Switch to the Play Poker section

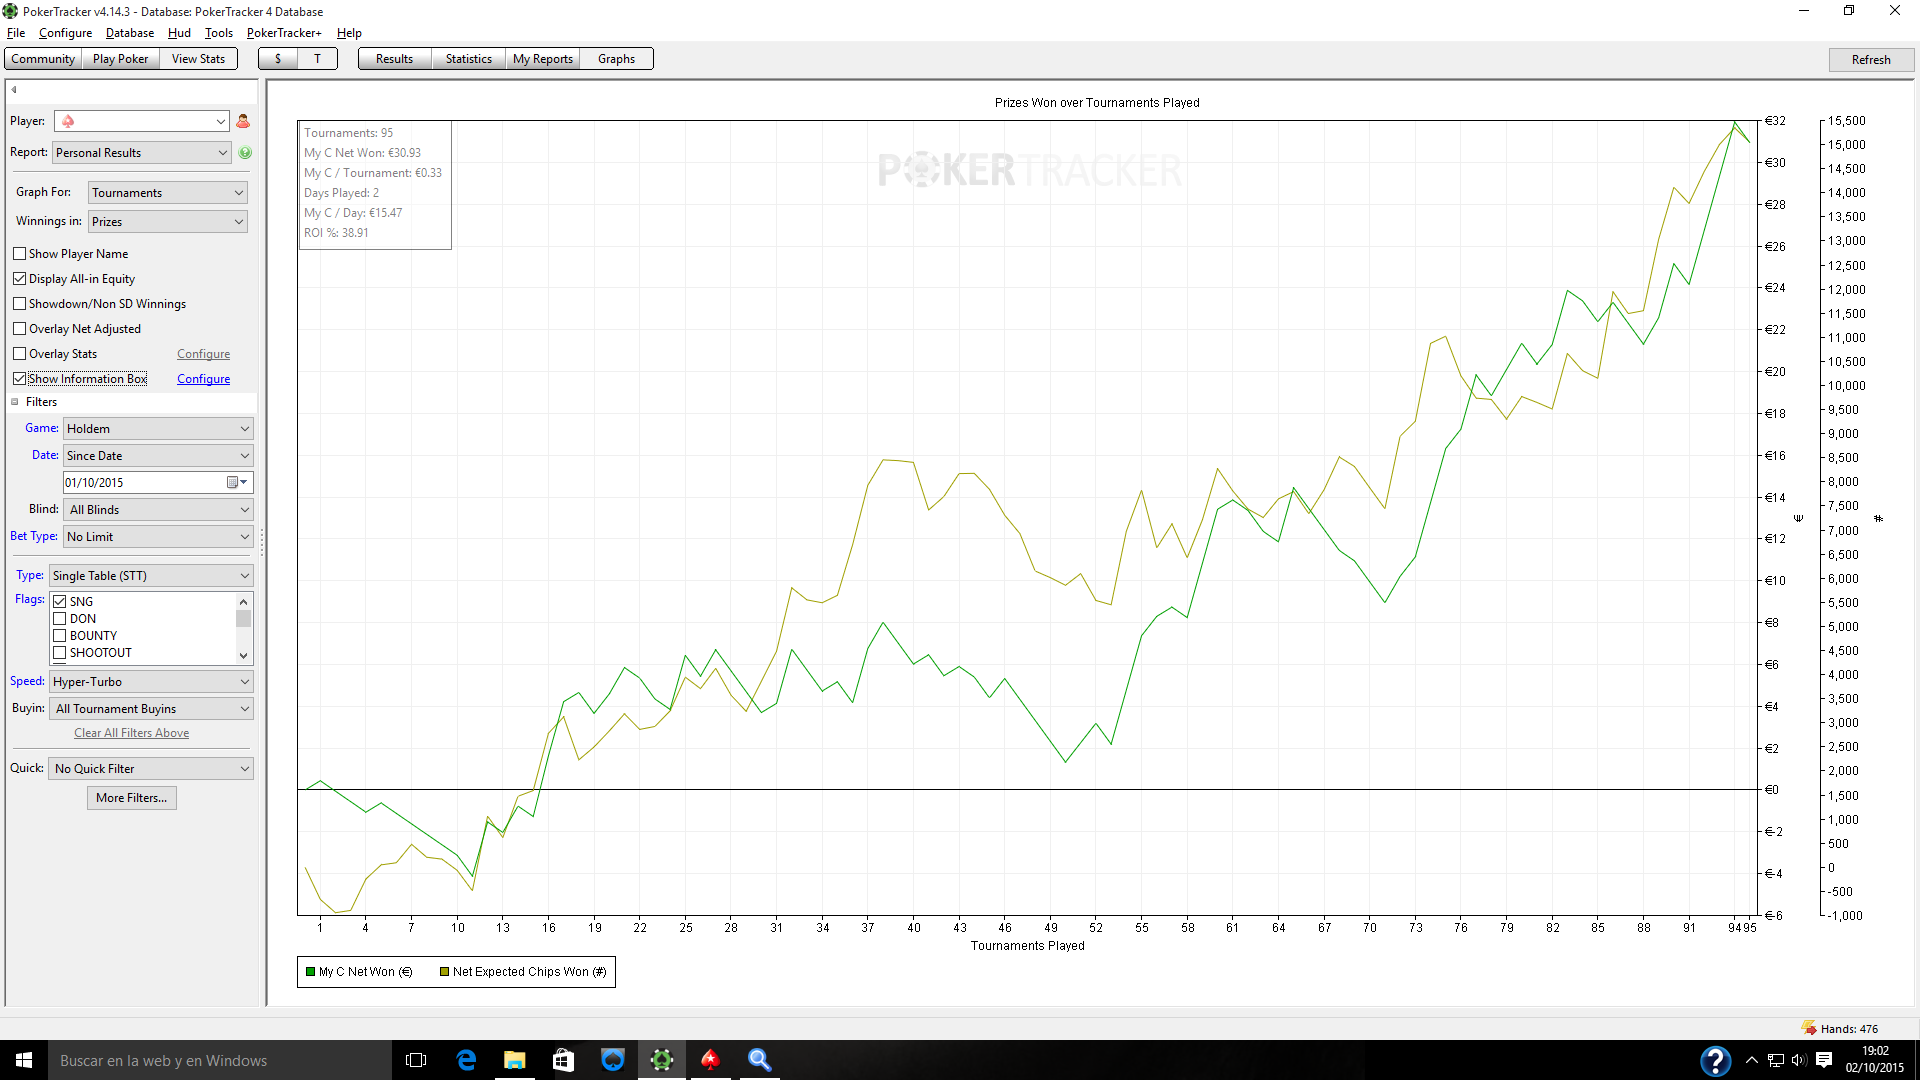click(120, 59)
